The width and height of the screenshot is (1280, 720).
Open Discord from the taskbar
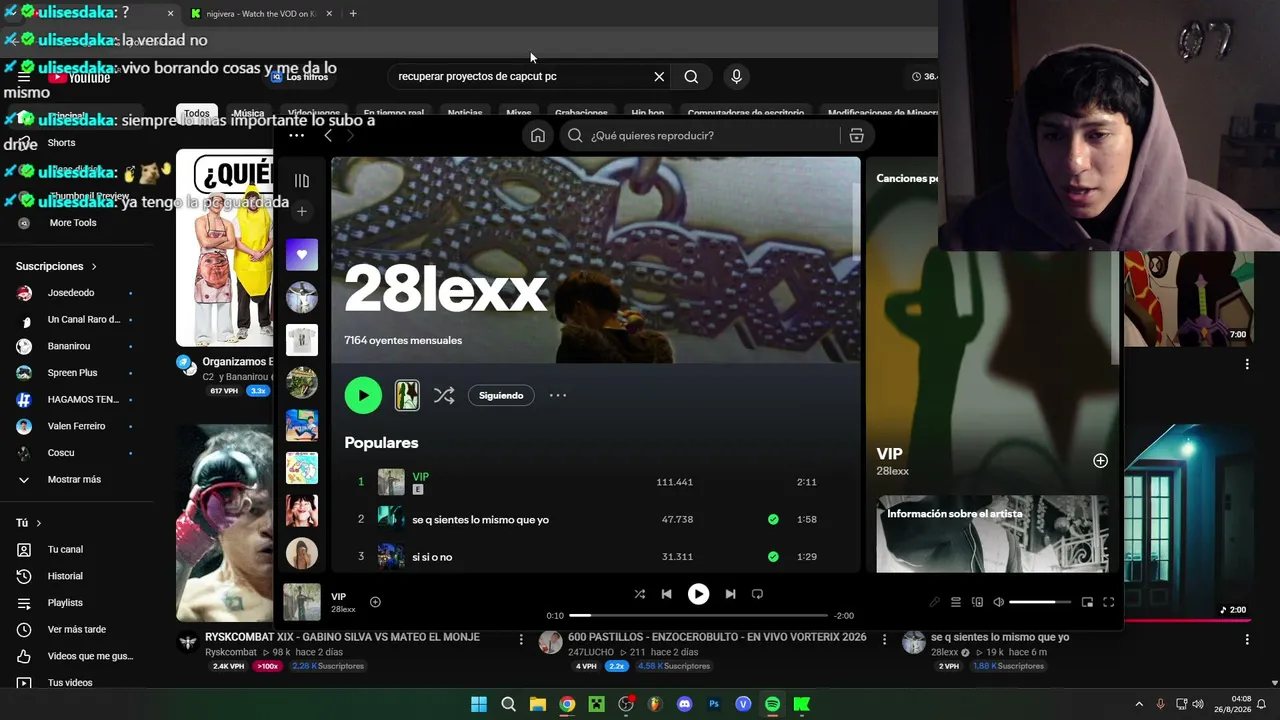[684, 704]
